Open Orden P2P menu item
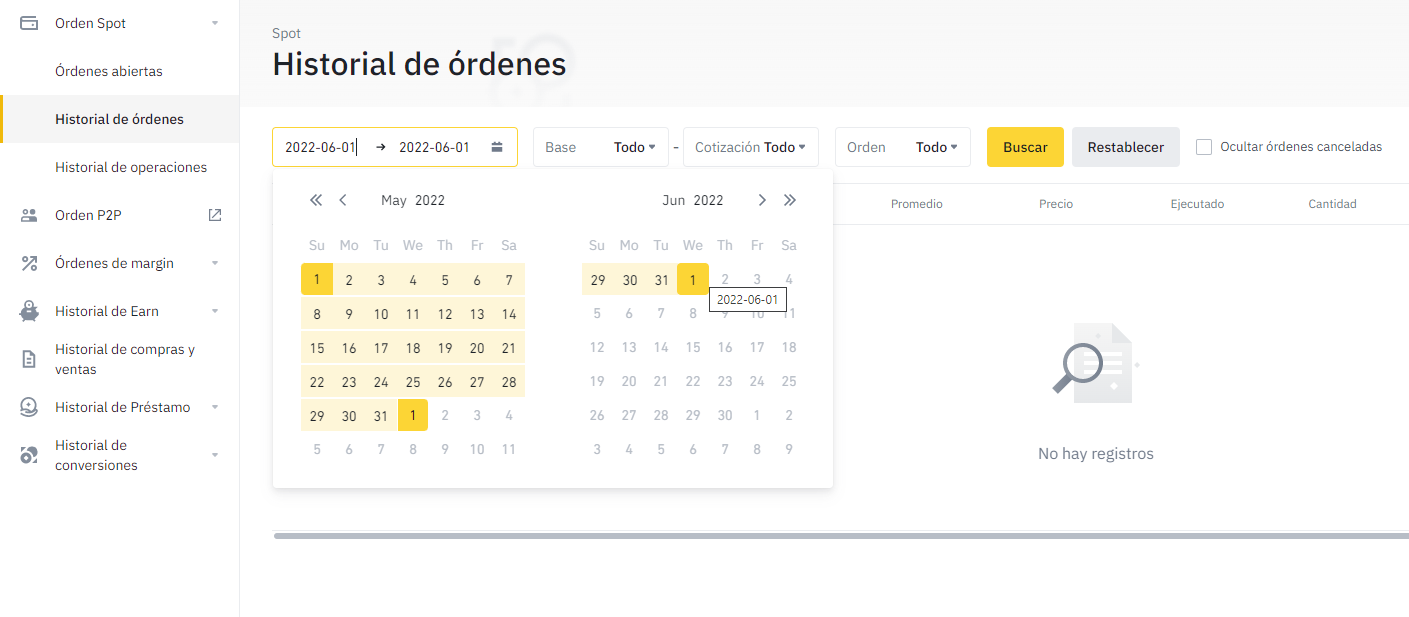This screenshot has width=1409, height=617. [88, 215]
